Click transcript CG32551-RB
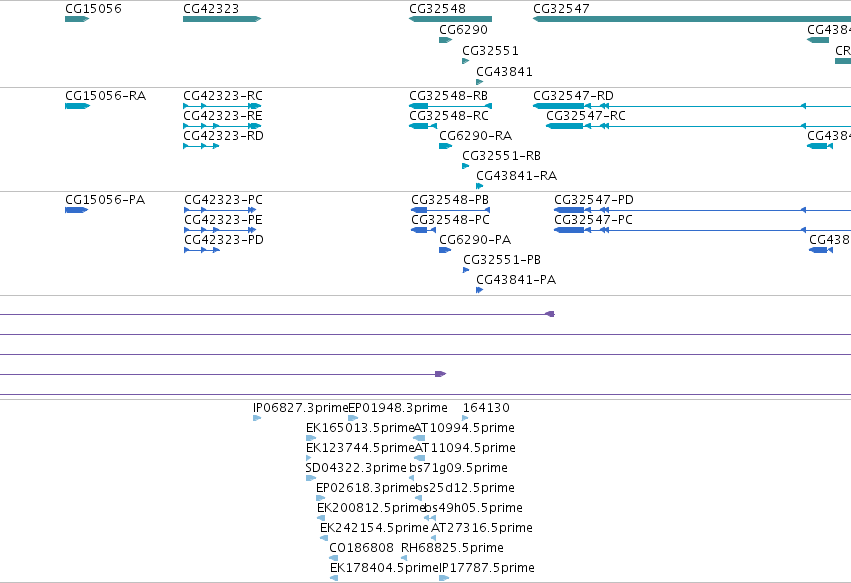This screenshot has height=583, width=851. point(466,166)
